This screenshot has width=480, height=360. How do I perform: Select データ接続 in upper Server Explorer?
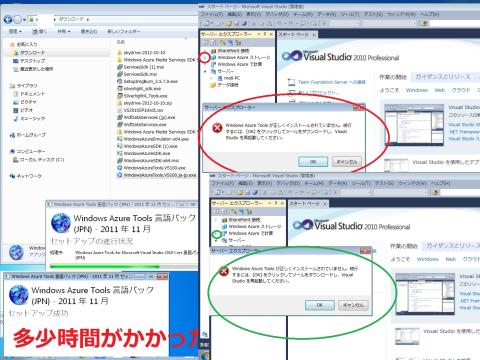pos(228,85)
